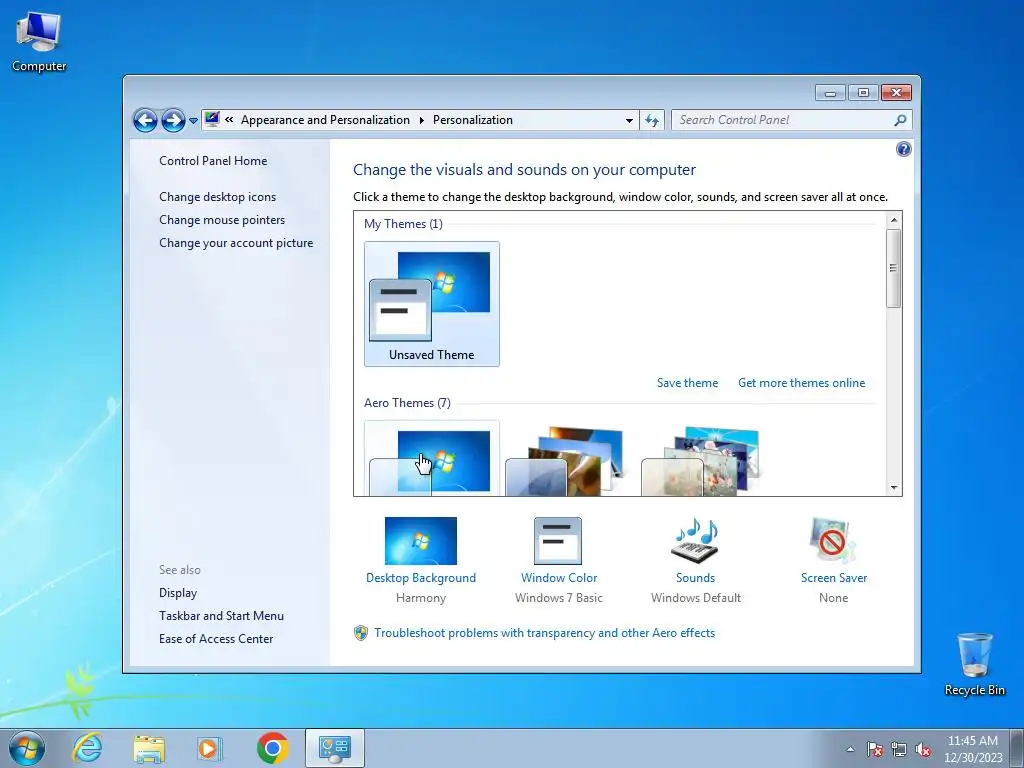Open the recent pages dropdown beside Forward

(x=193, y=121)
